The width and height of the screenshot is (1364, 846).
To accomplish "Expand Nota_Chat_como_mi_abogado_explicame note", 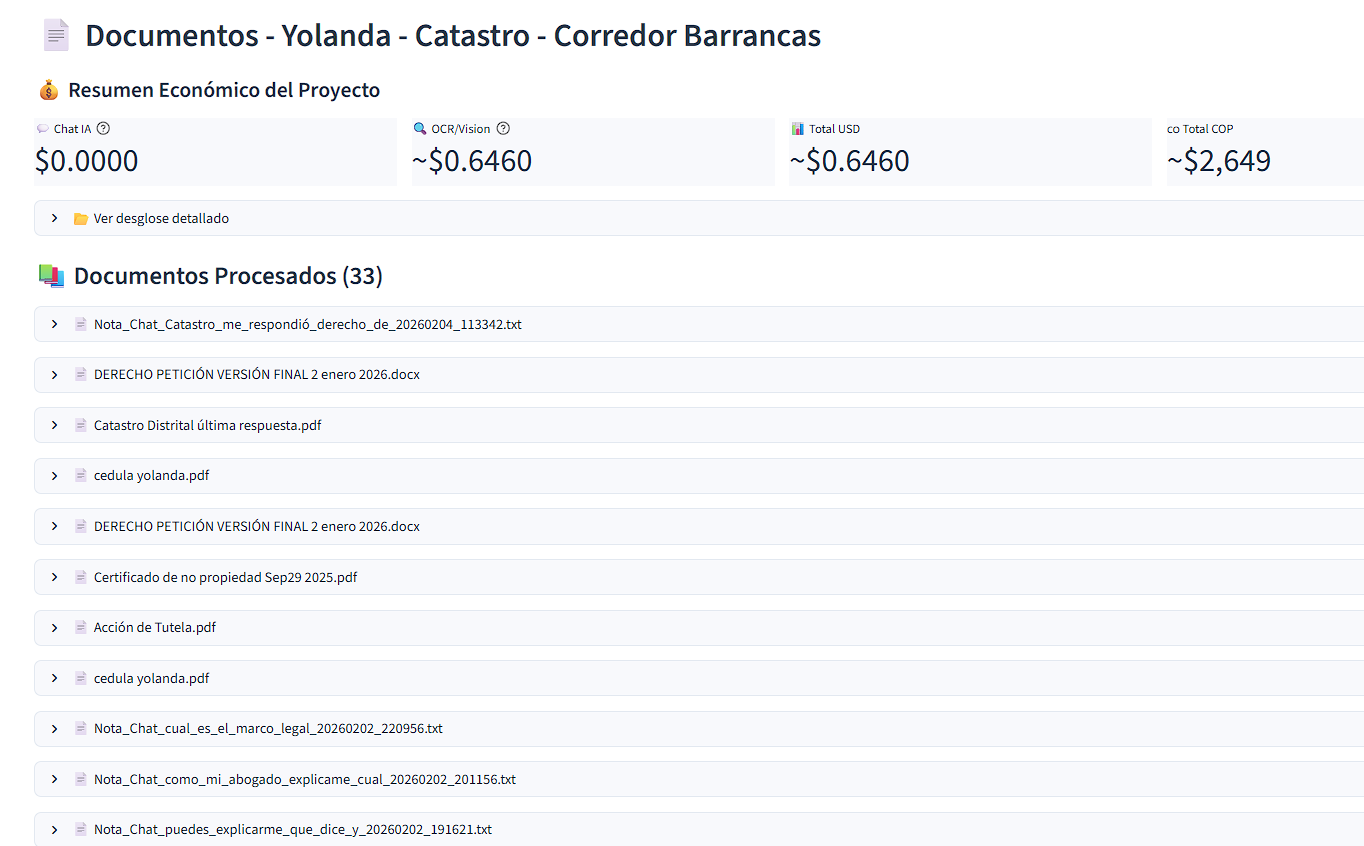I will [55, 779].
